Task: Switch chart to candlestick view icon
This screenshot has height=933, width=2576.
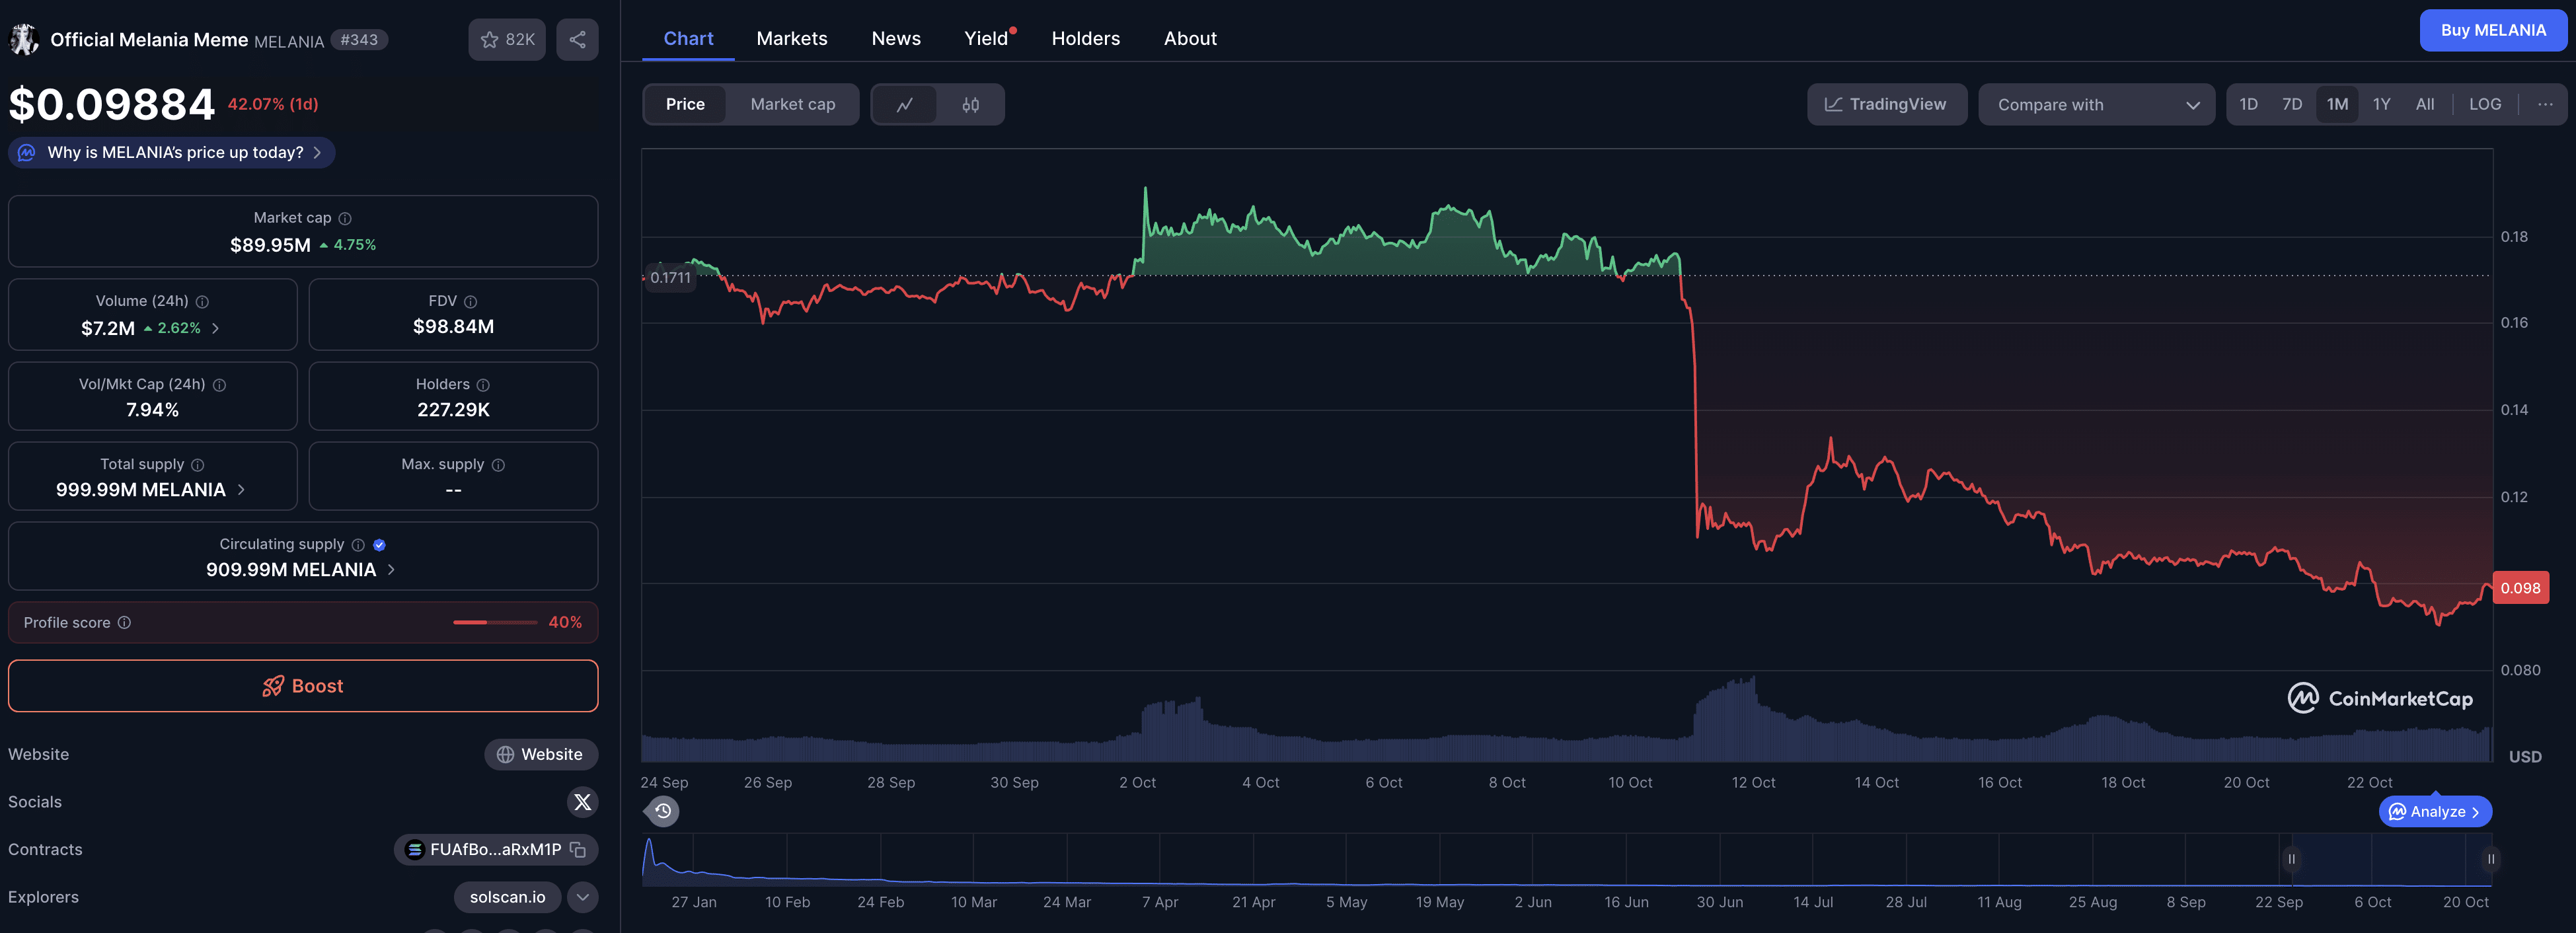Action: [970, 104]
